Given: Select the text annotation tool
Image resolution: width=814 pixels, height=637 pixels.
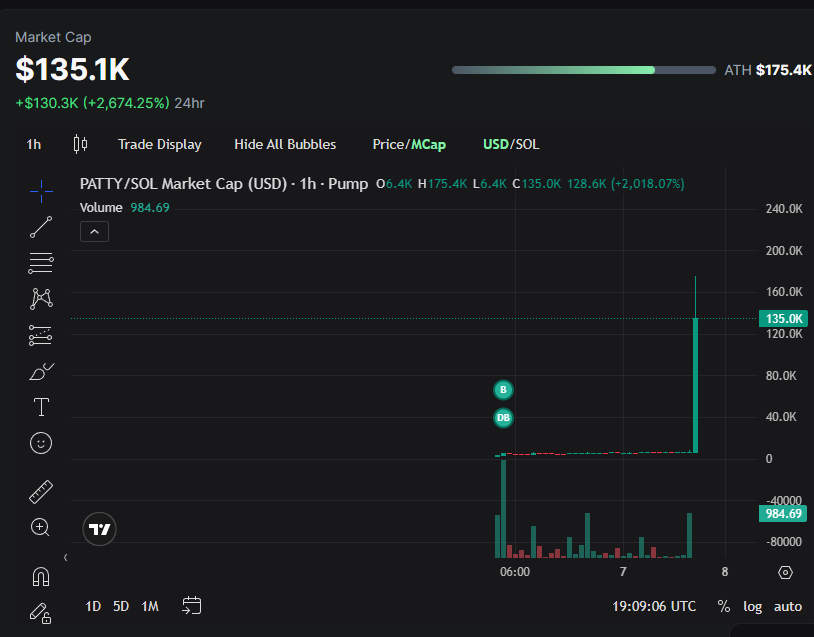Looking at the screenshot, I should pyautogui.click(x=41, y=407).
